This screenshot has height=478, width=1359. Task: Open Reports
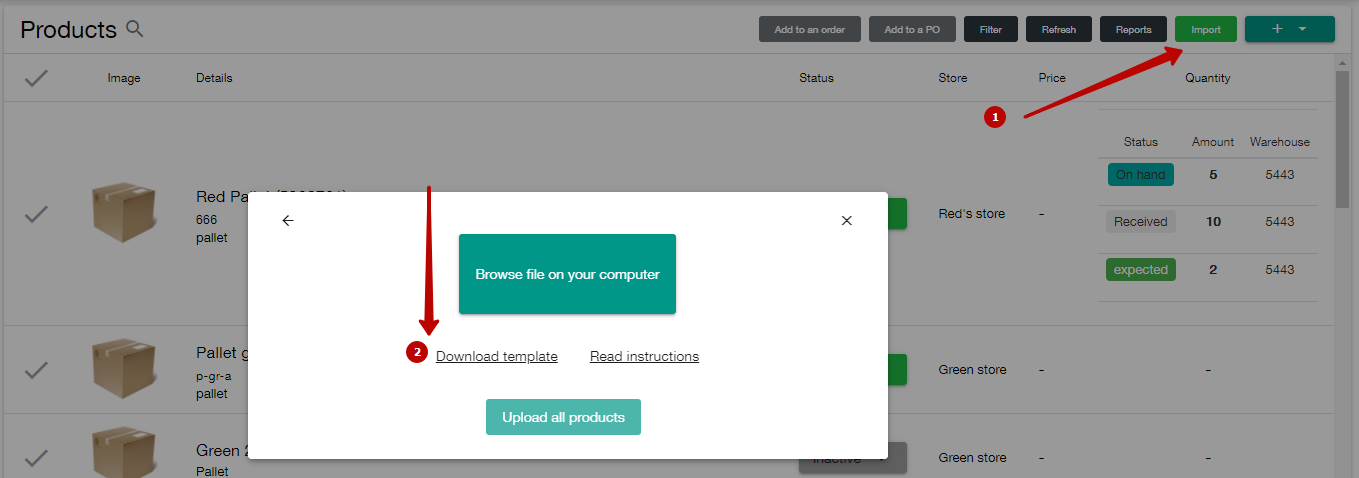tap(1134, 29)
